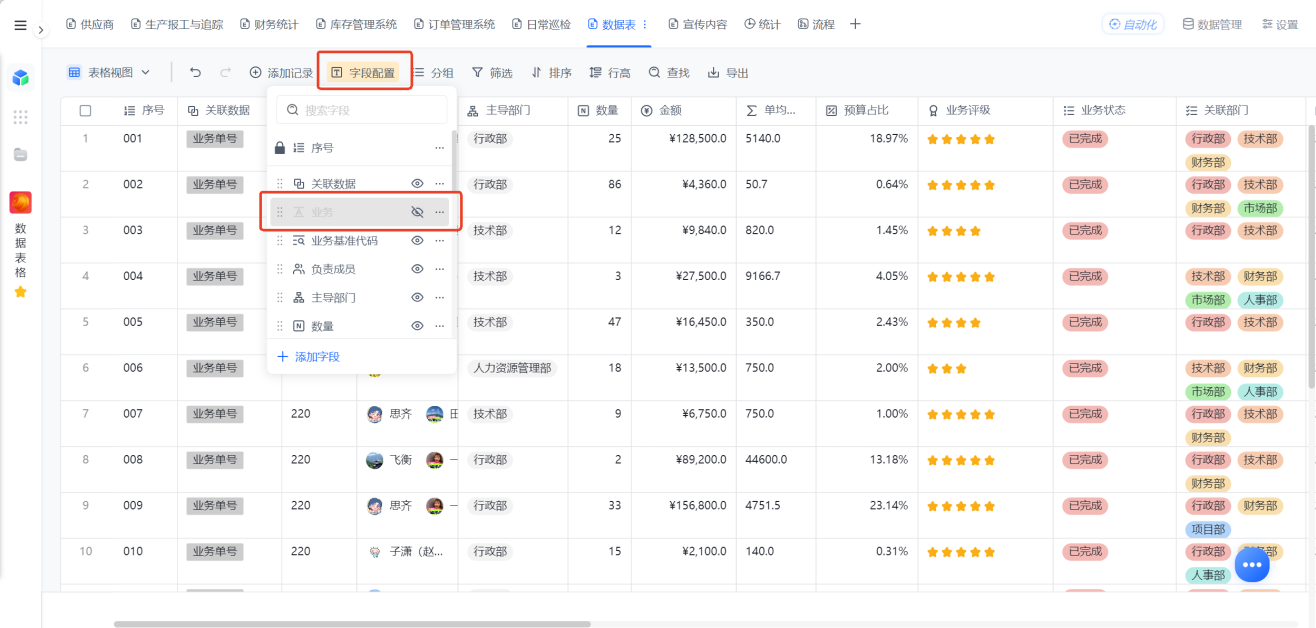Open the hamburger menu icon
This screenshot has height=628, width=1316.
point(20,26)
